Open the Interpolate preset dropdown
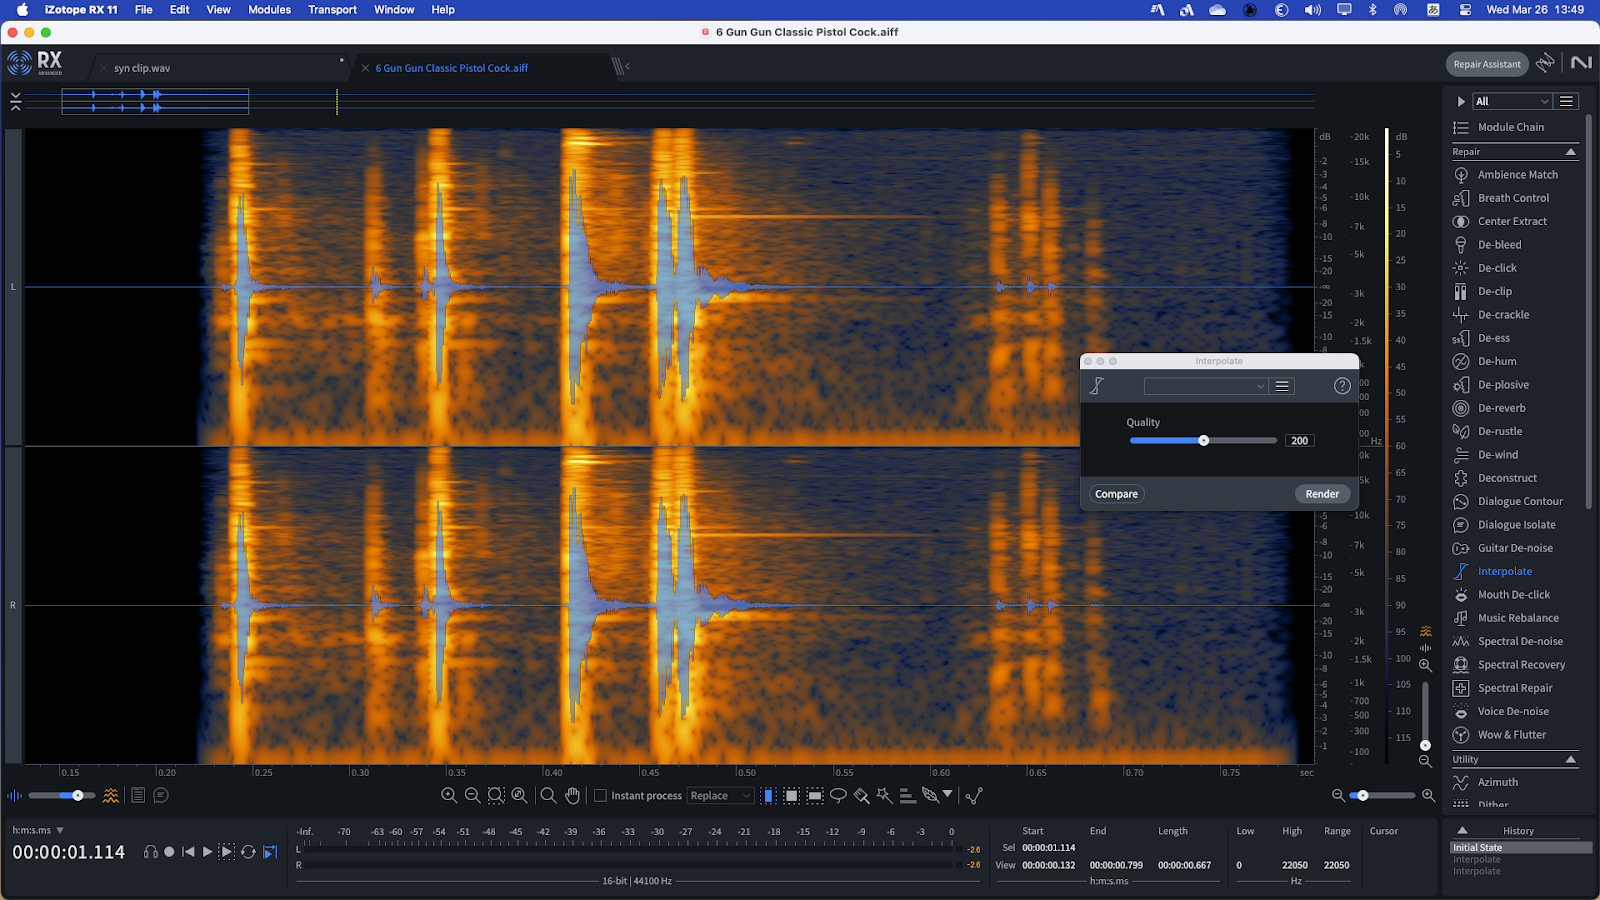Screen dimensions: 1600x900 coord(1205,386)
